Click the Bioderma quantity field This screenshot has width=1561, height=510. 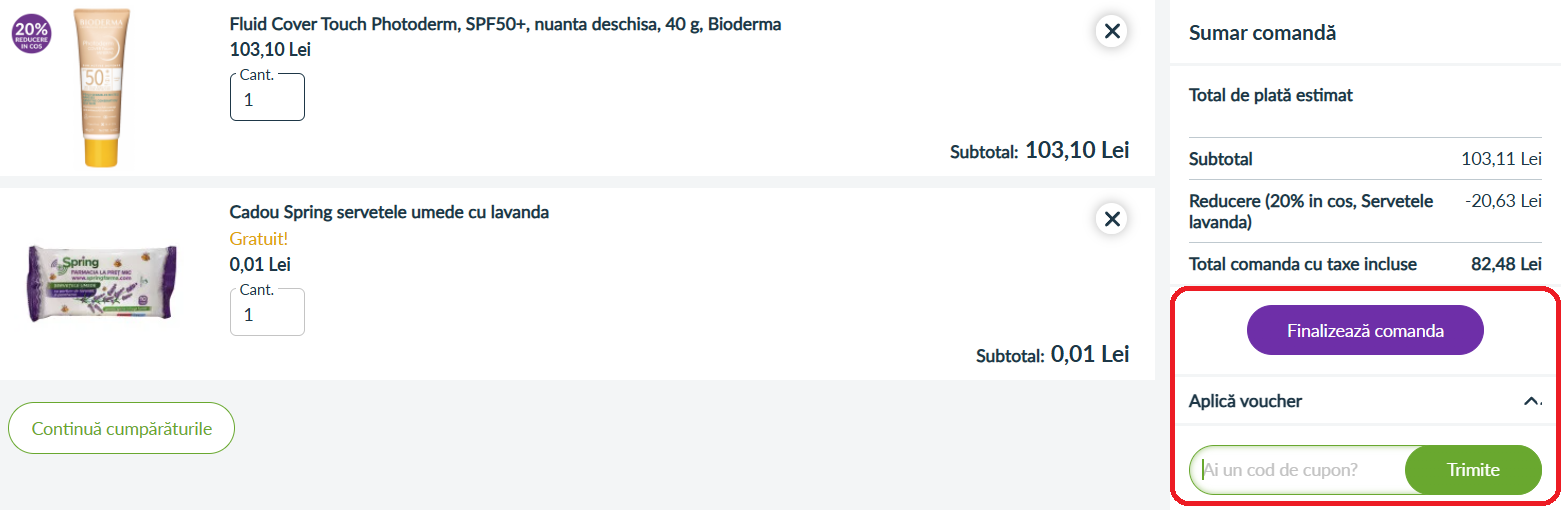pos(267,99)
